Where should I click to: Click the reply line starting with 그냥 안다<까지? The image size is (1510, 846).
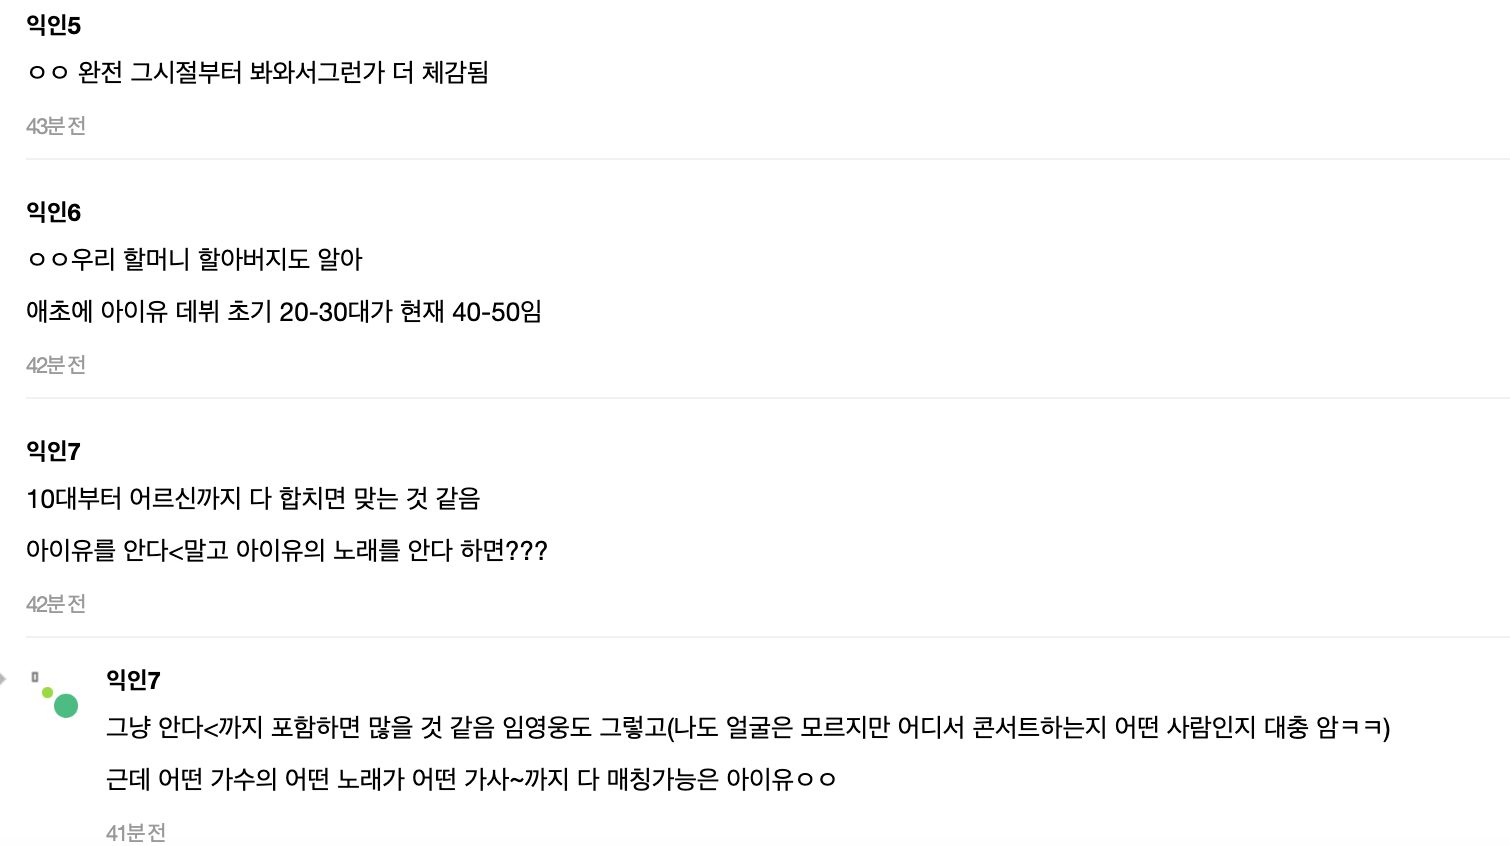tap(747, 727)
